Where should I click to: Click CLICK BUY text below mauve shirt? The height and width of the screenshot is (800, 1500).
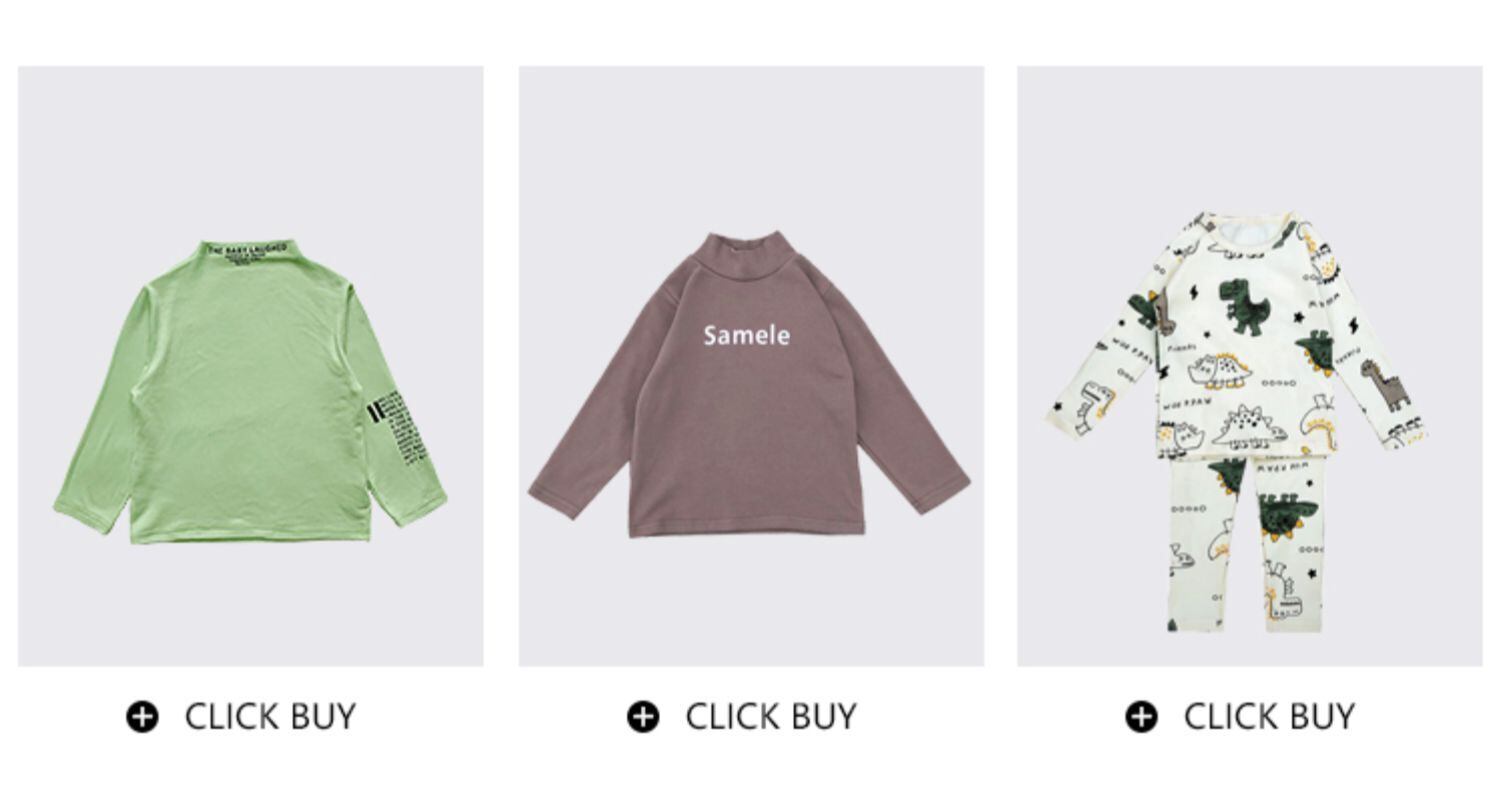click(771, 717)
